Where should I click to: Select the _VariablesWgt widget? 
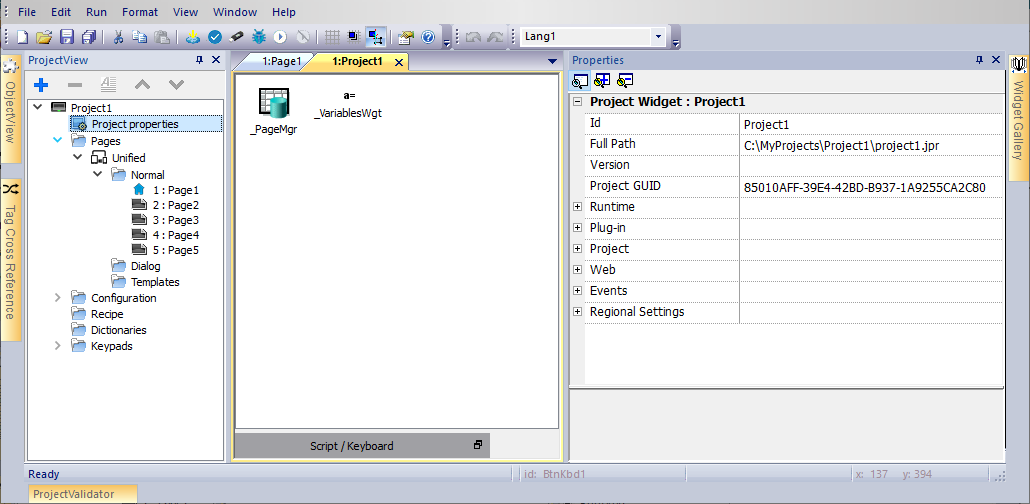[x=348, y=105]
